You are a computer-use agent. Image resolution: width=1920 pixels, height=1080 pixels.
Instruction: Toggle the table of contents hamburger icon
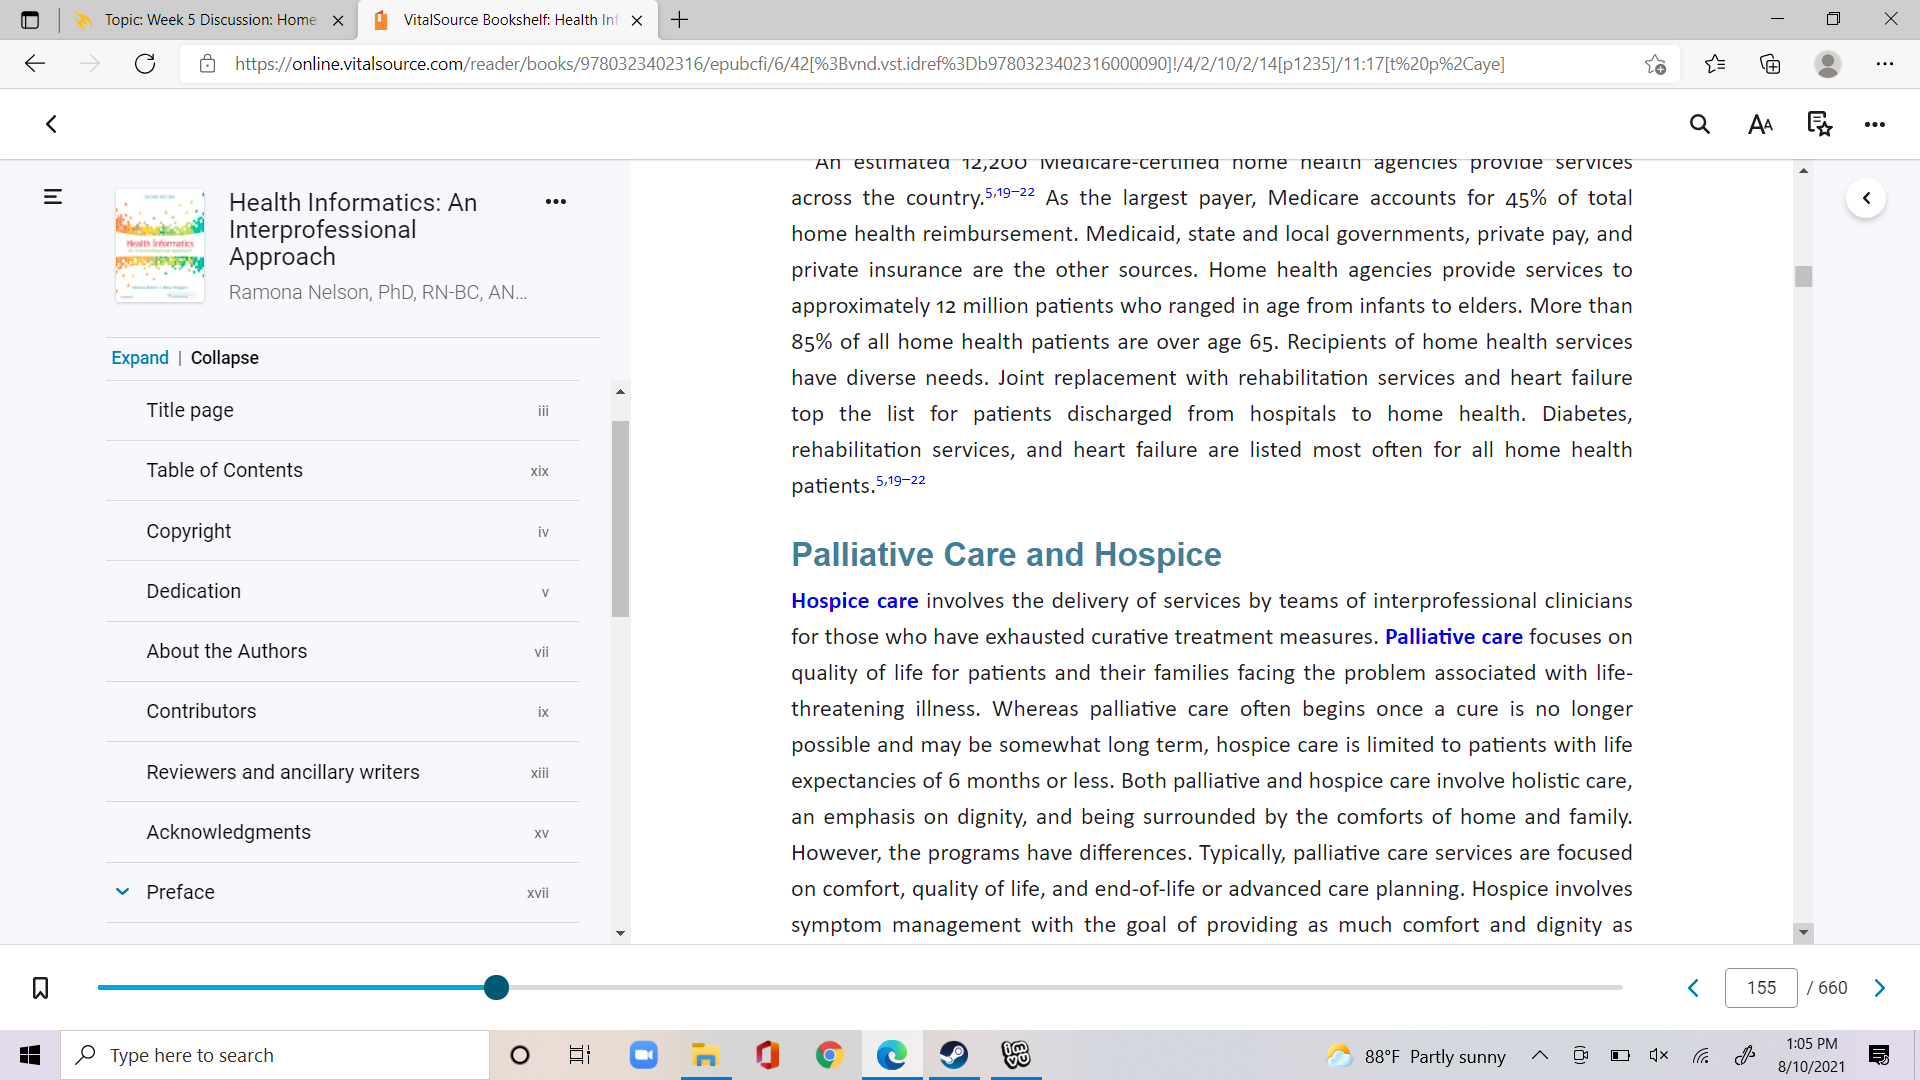pyautogui.click(x=53, y=197)
